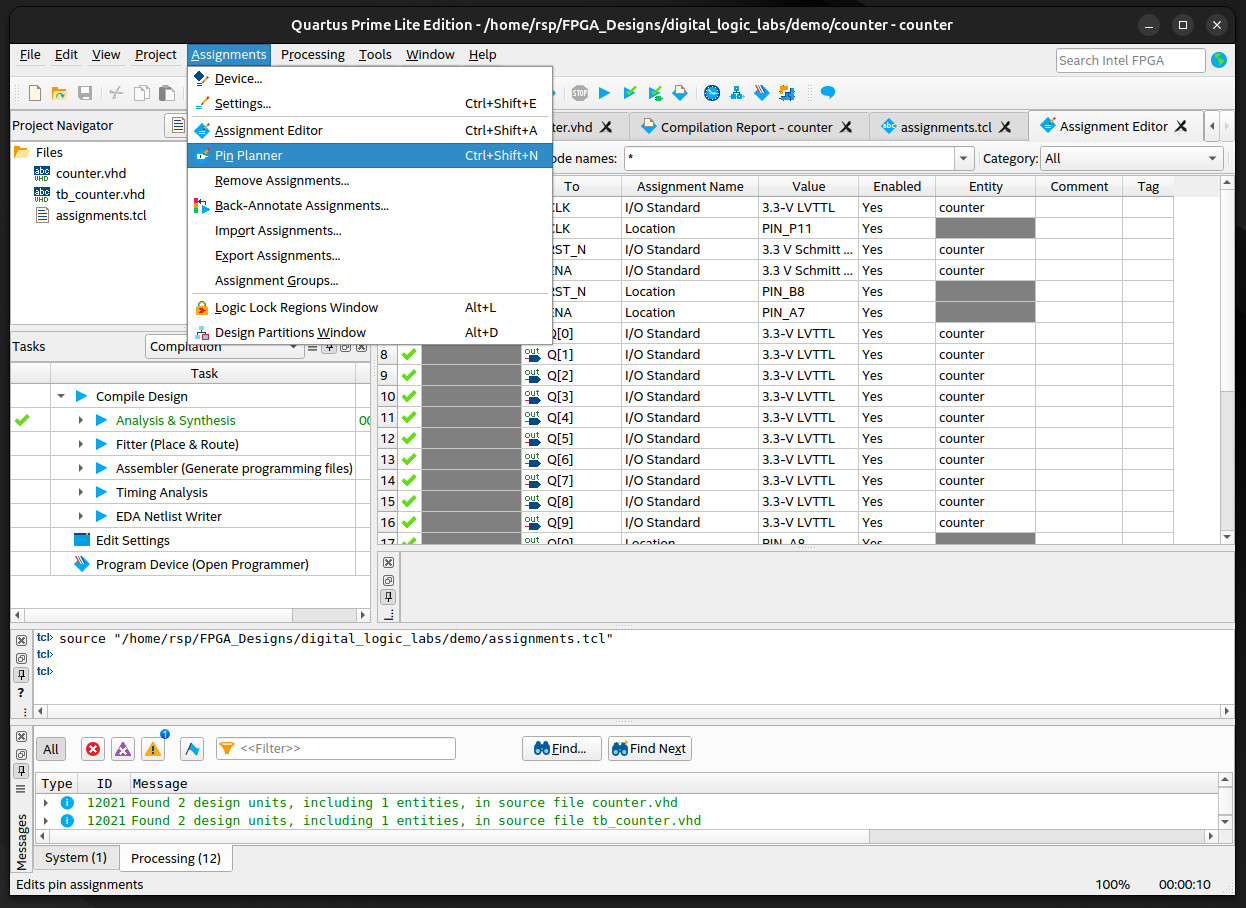Click the speech bubble icon in toolbar
This screenshot has width=1246, height=908.
coord(828,93)
